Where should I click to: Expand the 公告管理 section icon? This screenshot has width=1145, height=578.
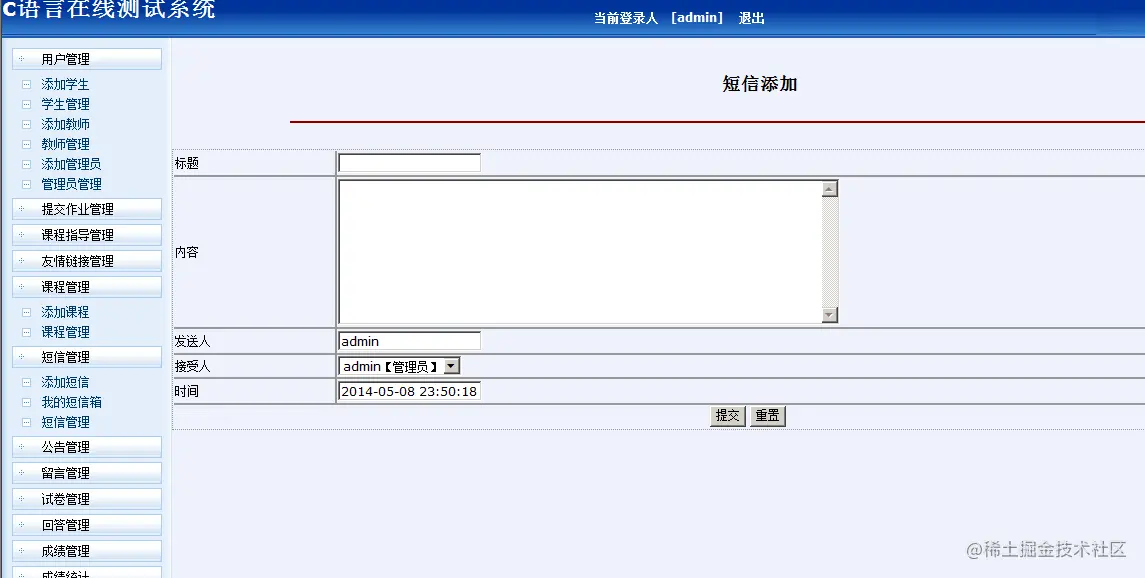pos(20,447)
